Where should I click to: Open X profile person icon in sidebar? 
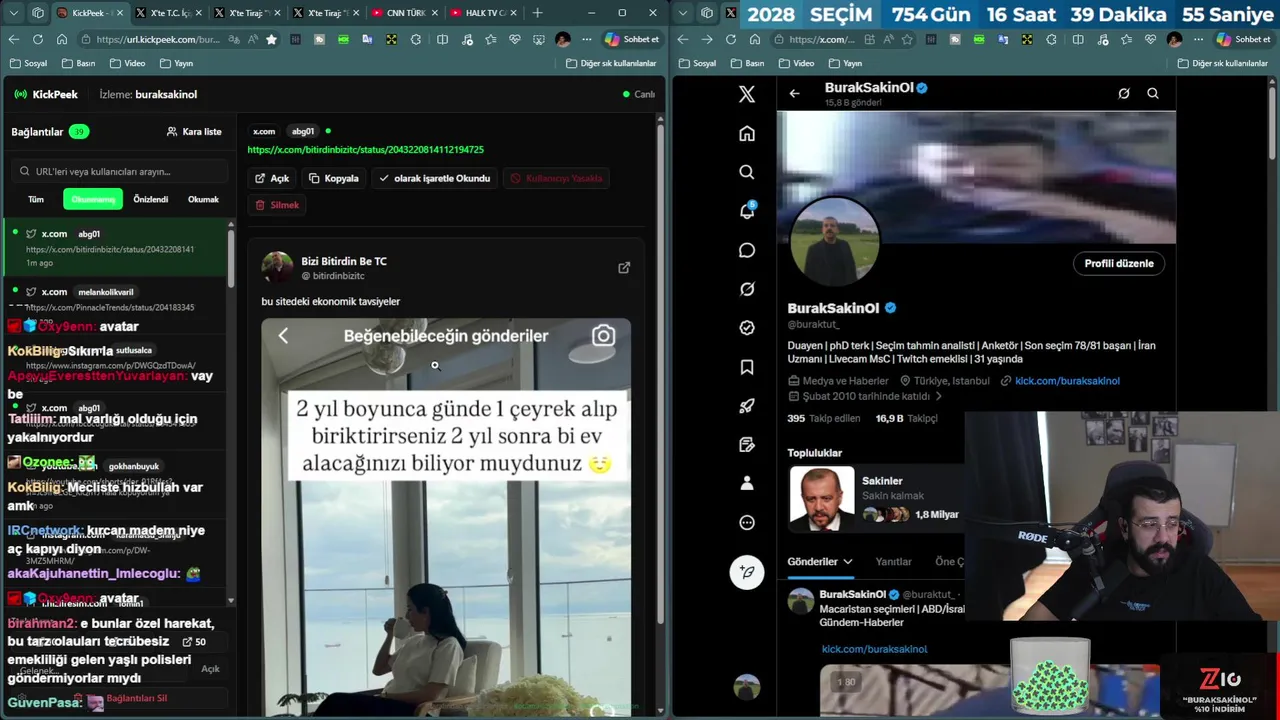pyautogui.click(x=747, y=483)
